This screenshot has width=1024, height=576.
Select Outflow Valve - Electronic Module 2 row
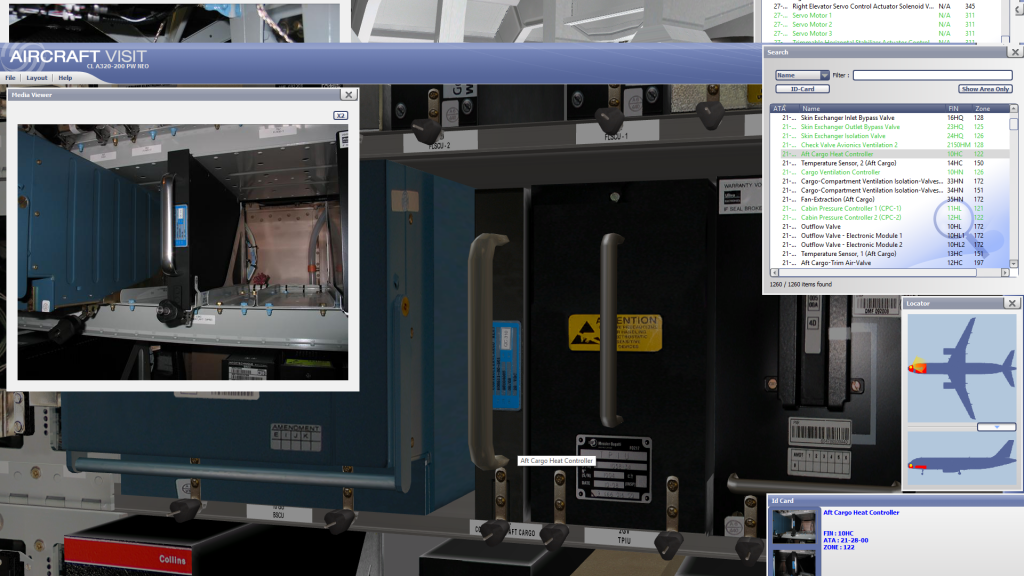click(x=889, y=245)
